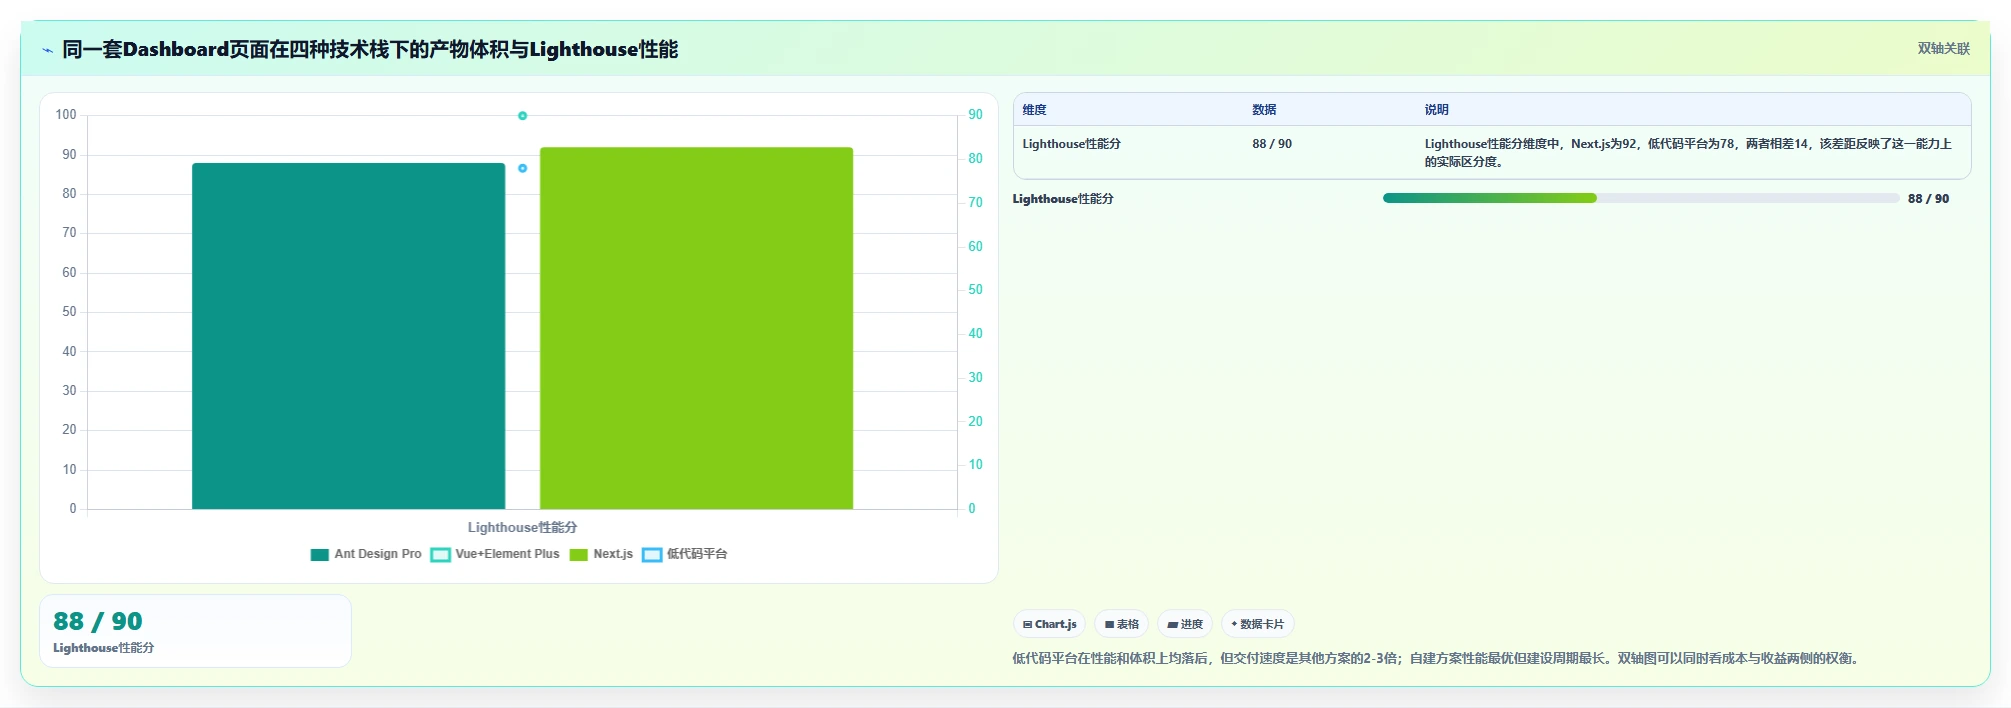Click the 数据卡片 tag chip

(1258, 624)
